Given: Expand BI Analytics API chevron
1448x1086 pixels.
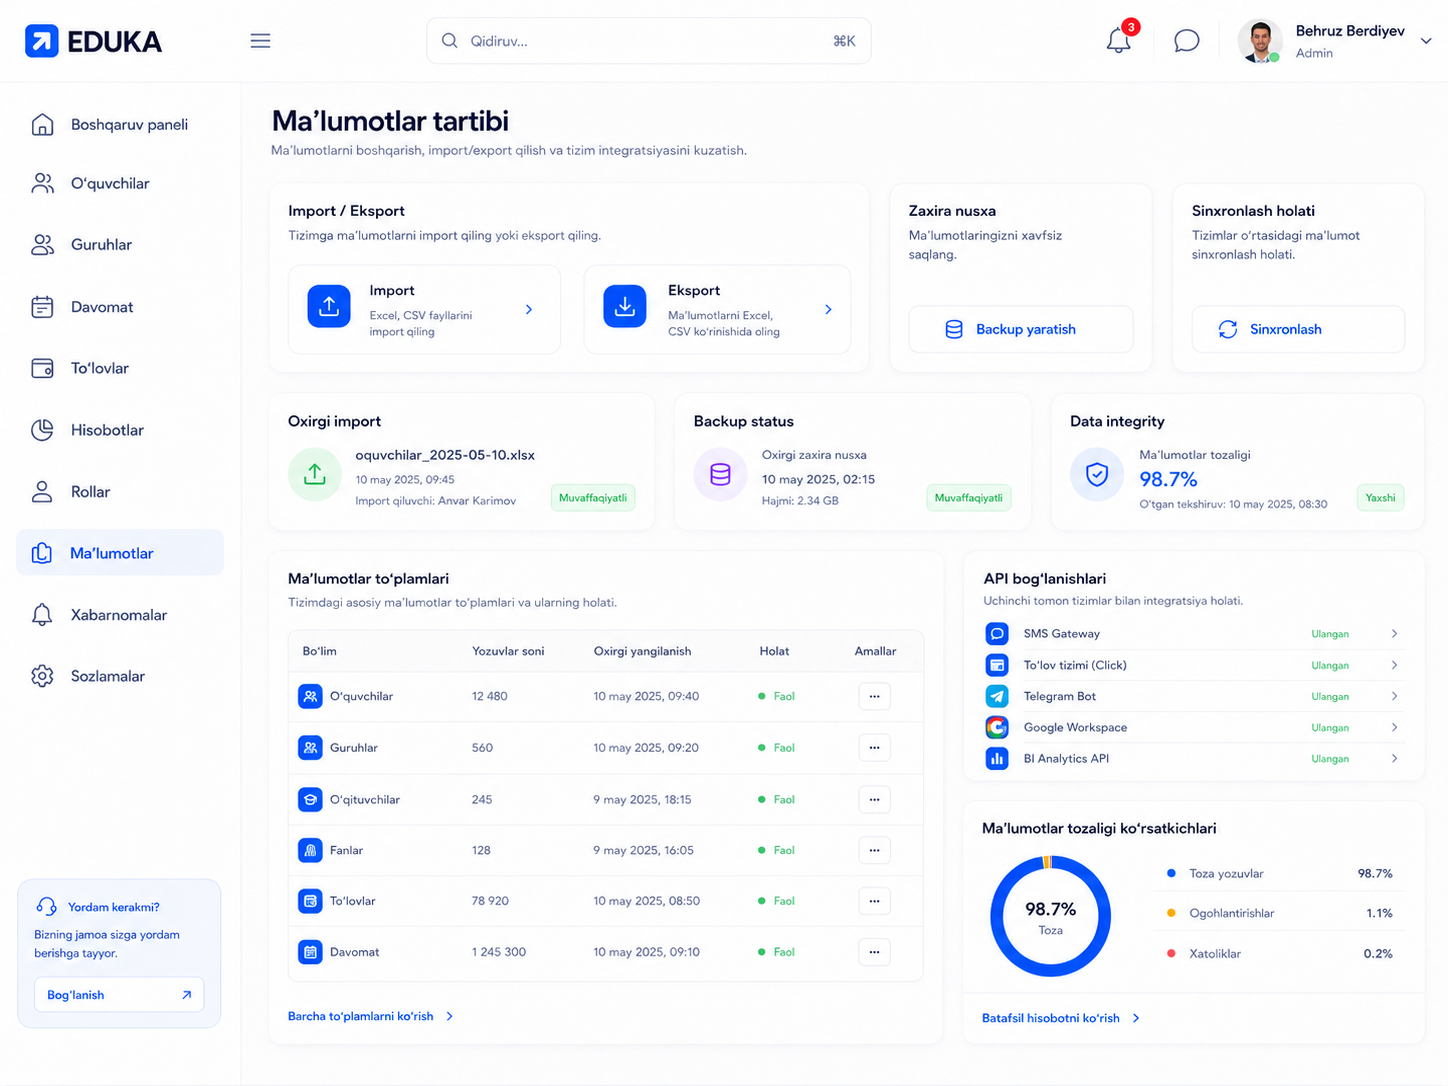Looking at the screenshot, I should coord(1394,759).
